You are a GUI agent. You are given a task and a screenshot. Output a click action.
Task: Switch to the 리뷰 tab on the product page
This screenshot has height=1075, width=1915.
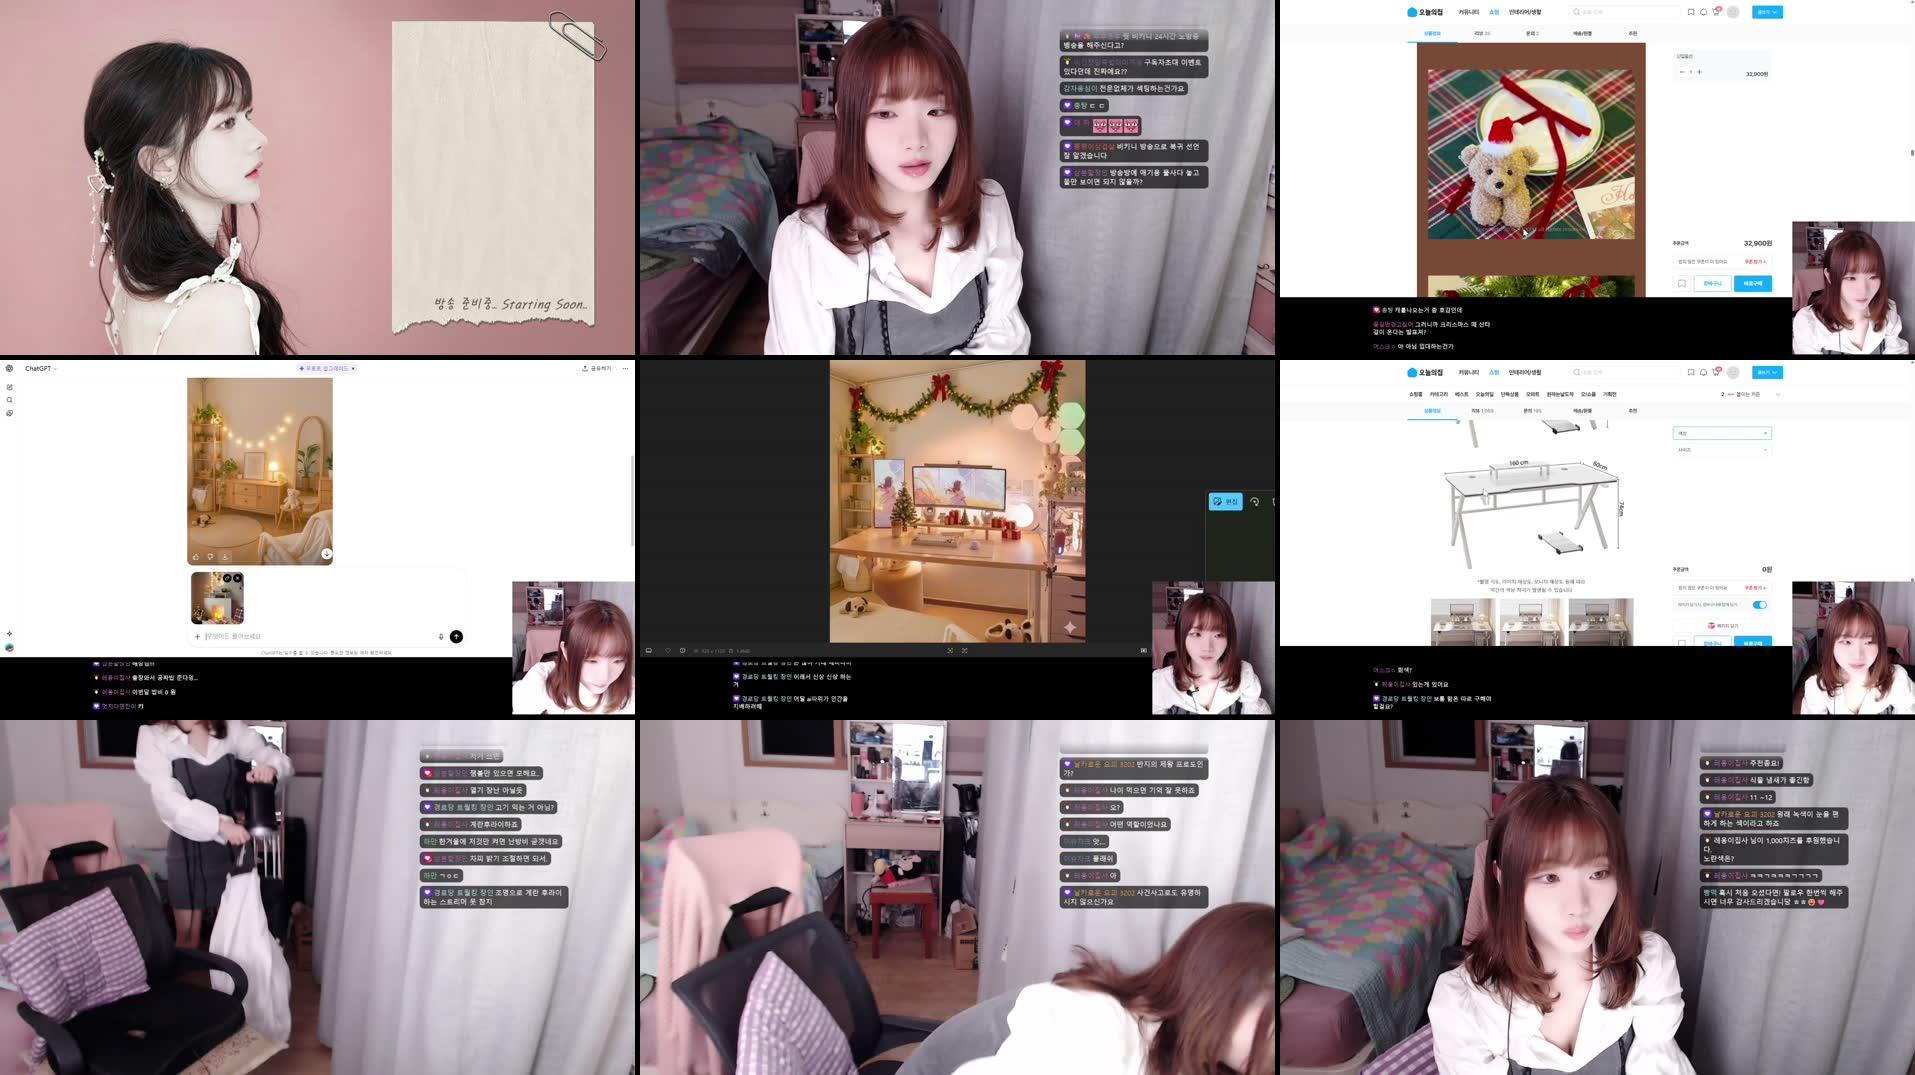1483,33
